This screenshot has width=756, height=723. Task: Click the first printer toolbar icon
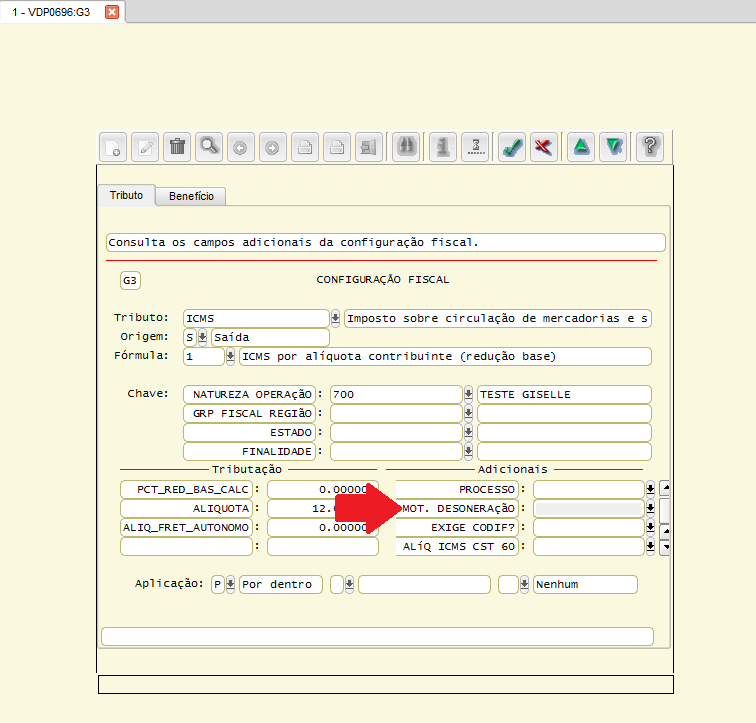coord(305,147)
